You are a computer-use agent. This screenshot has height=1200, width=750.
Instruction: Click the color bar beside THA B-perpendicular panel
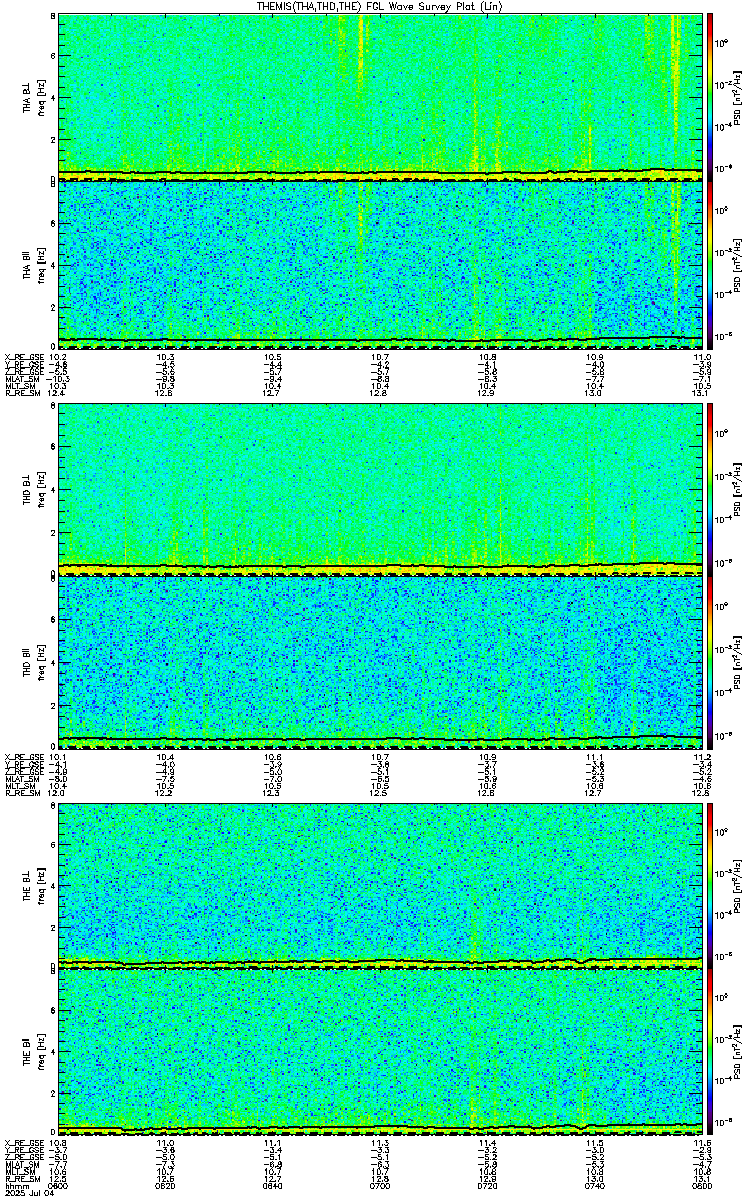(x=710, y=96)
